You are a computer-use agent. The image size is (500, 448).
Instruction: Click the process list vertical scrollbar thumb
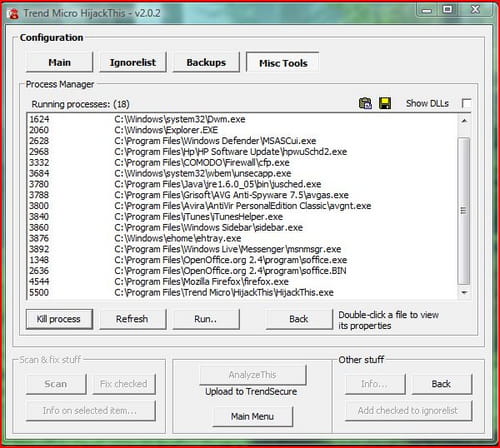pos(464,211)
